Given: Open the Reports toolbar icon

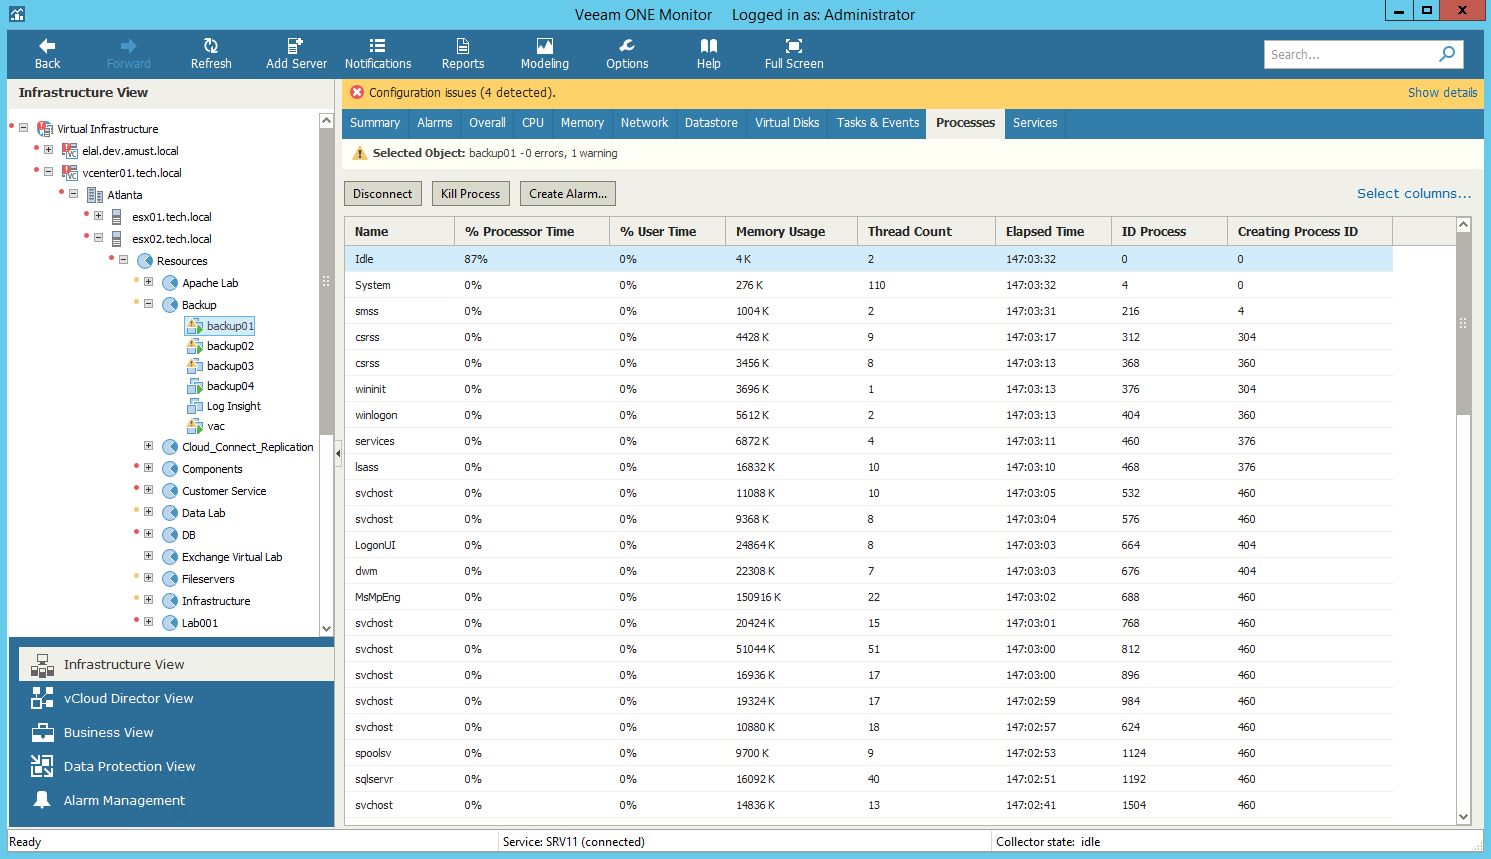Looking at the screenshot, I should click(463, 46).
